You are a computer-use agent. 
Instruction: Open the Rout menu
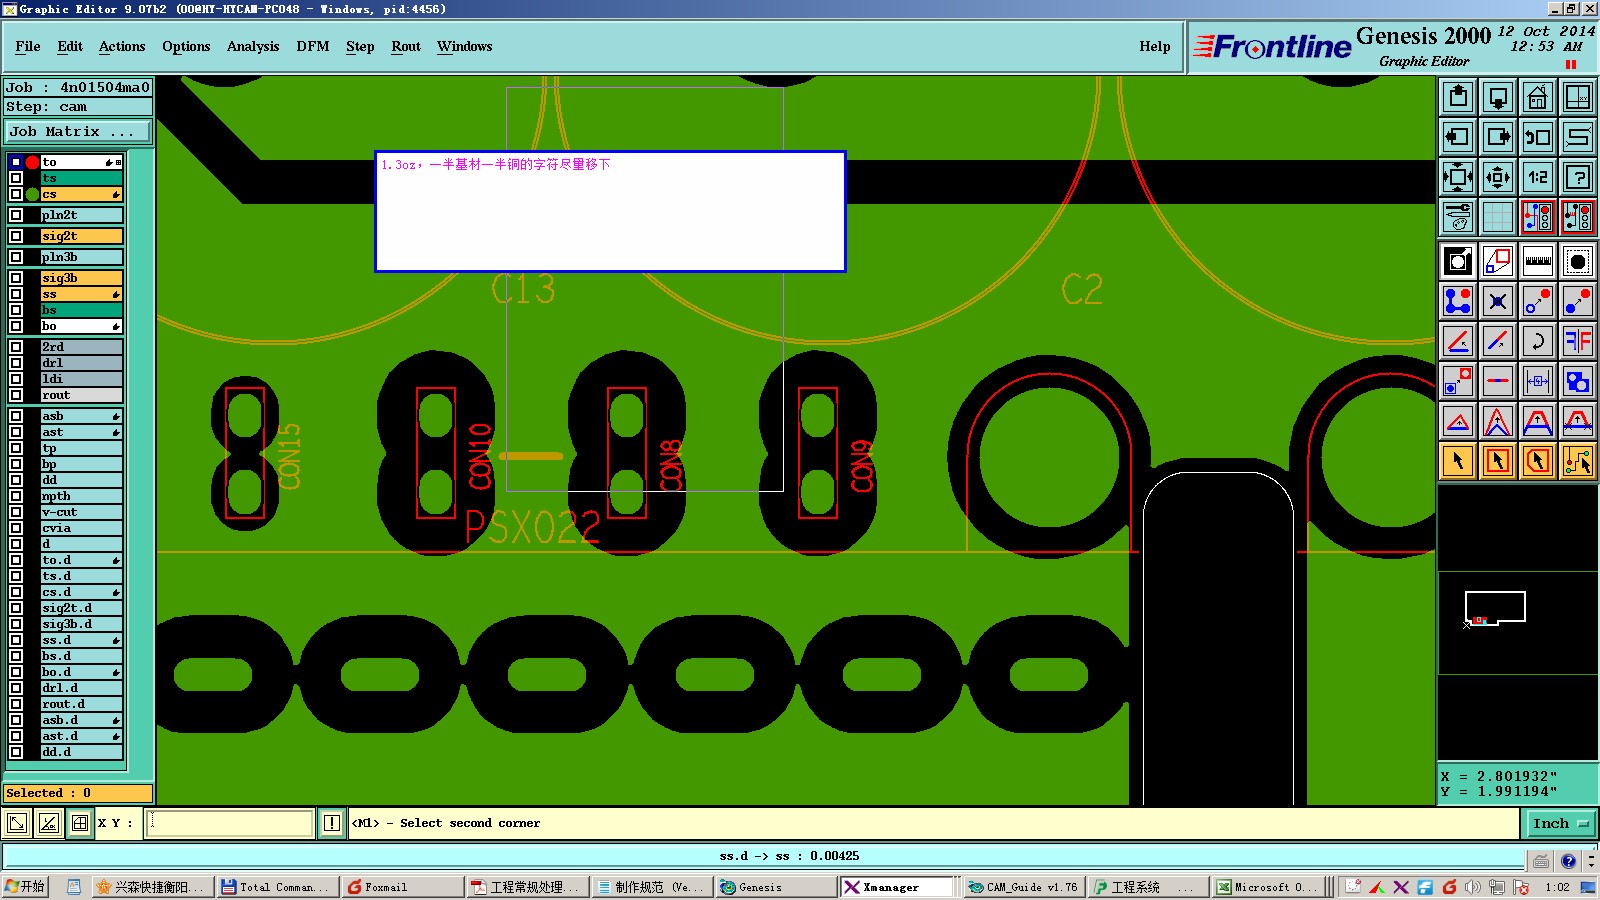406,46
